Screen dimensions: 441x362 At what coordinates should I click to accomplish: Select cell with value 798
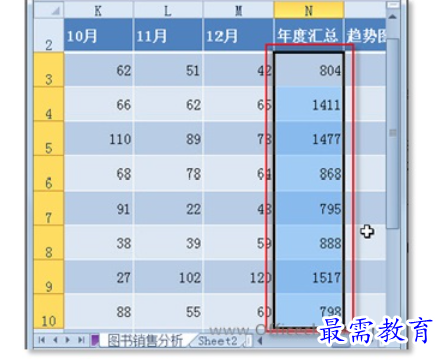point(309,311)
